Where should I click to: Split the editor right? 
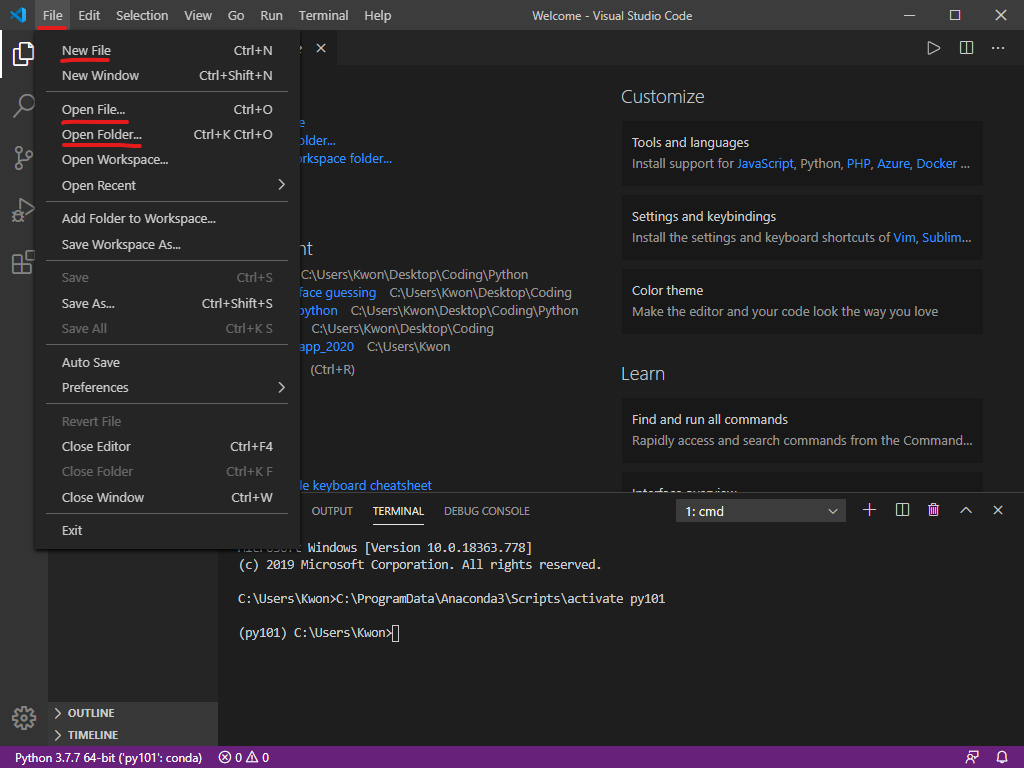967,48
